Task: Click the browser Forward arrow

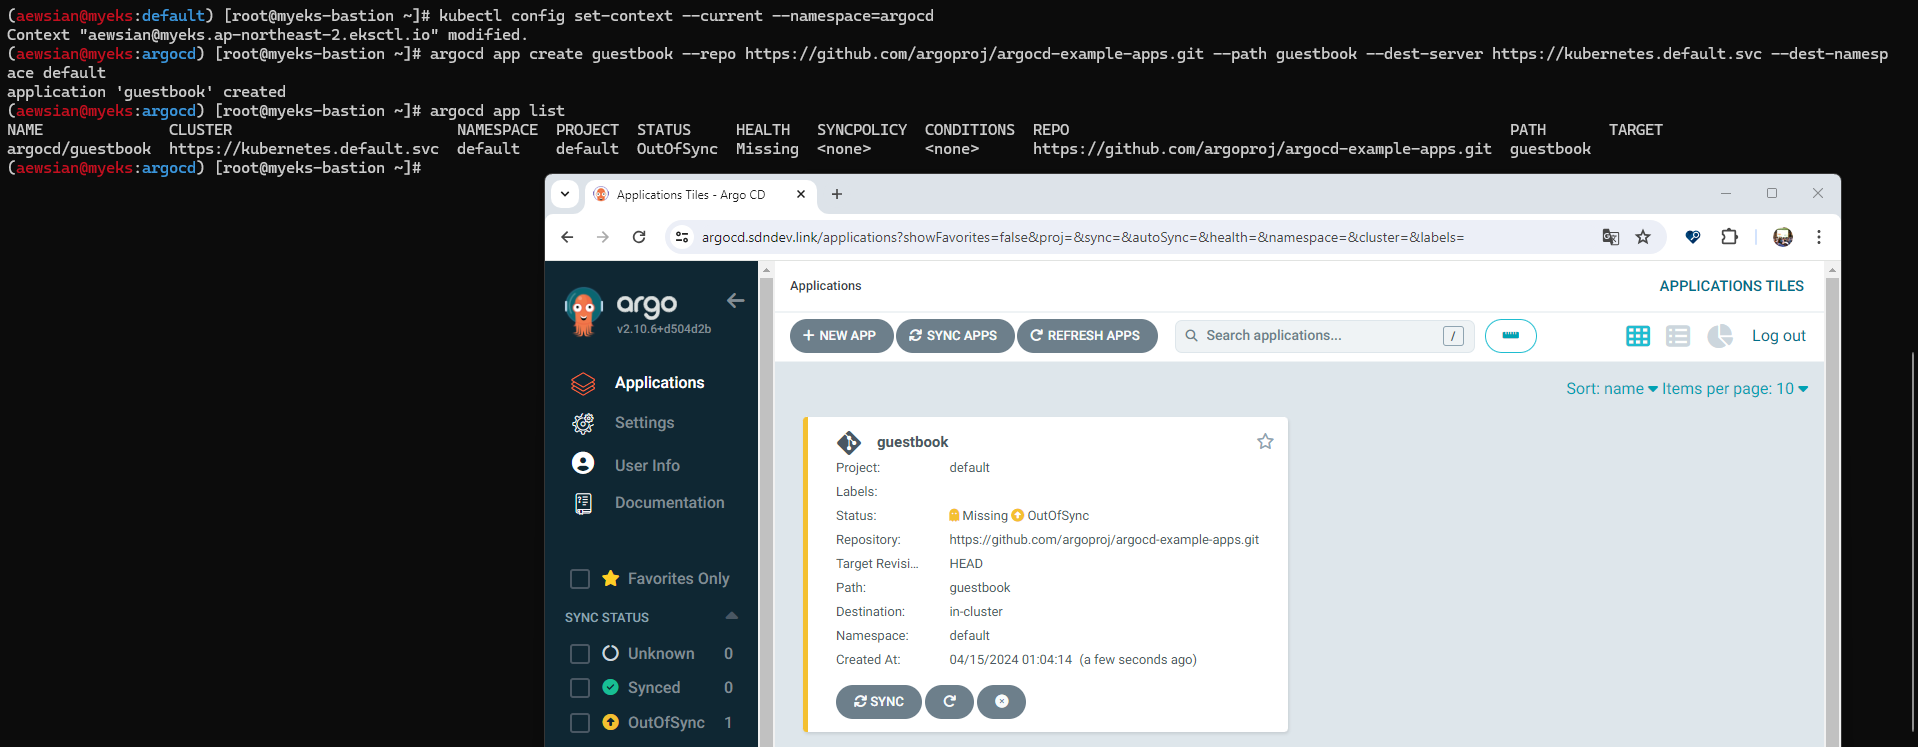Action: point(602,237)
